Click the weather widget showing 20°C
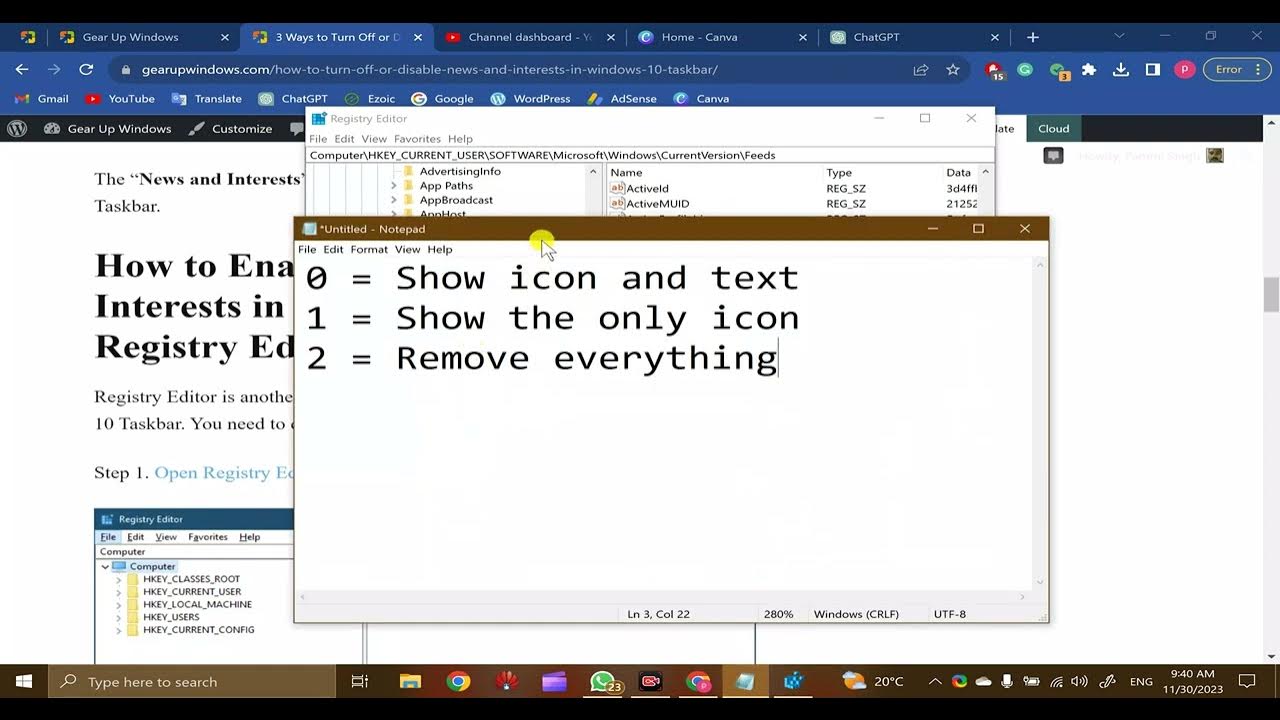 coord(873,682)
